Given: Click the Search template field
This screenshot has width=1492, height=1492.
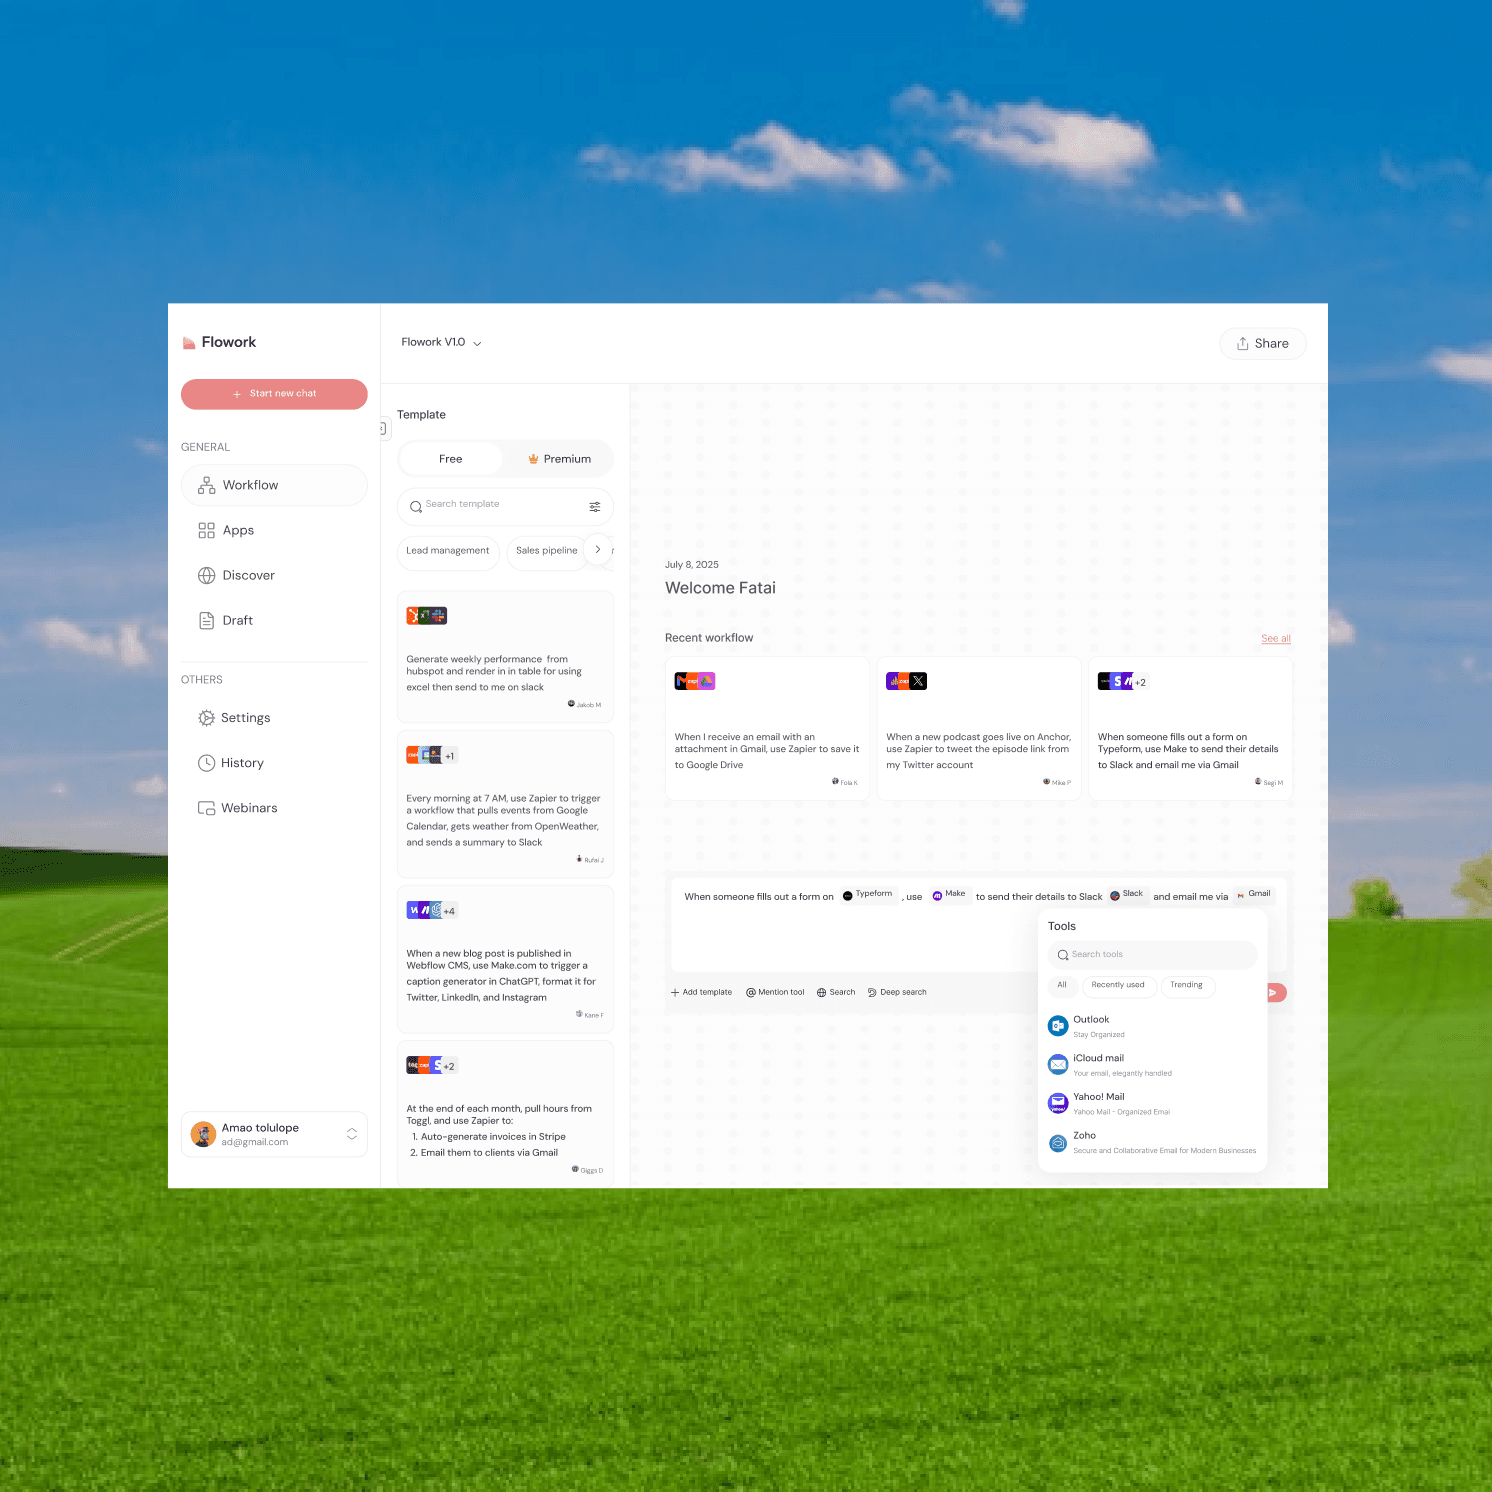Looking at the screenshot, I should click(x=505, y=506).
